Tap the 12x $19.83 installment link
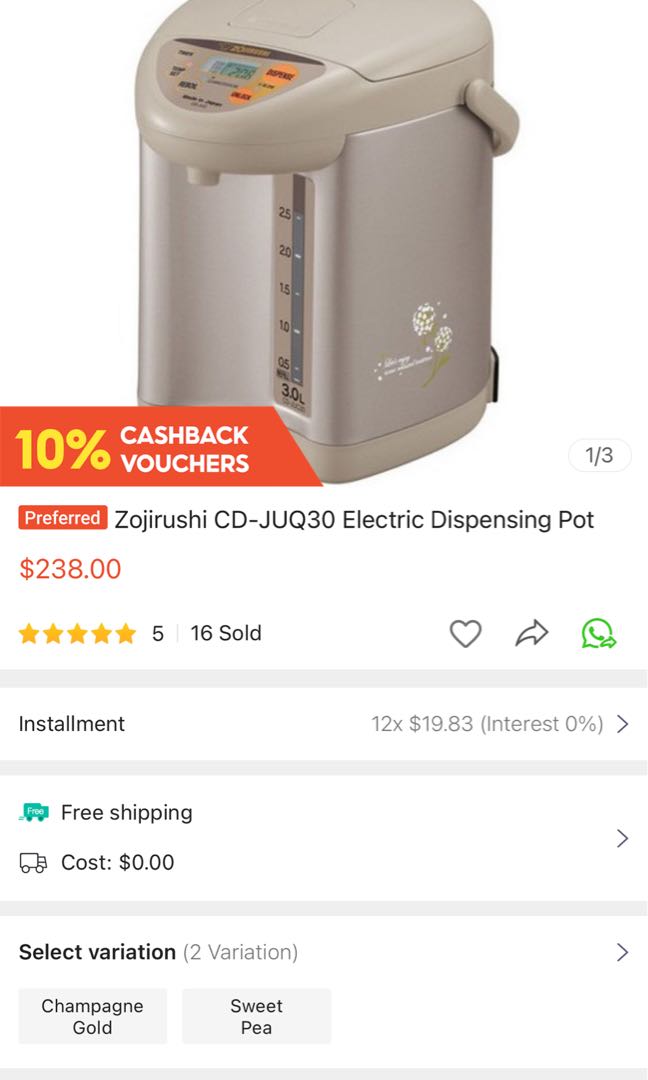The image size is (648, 1080). coord(488,724)
